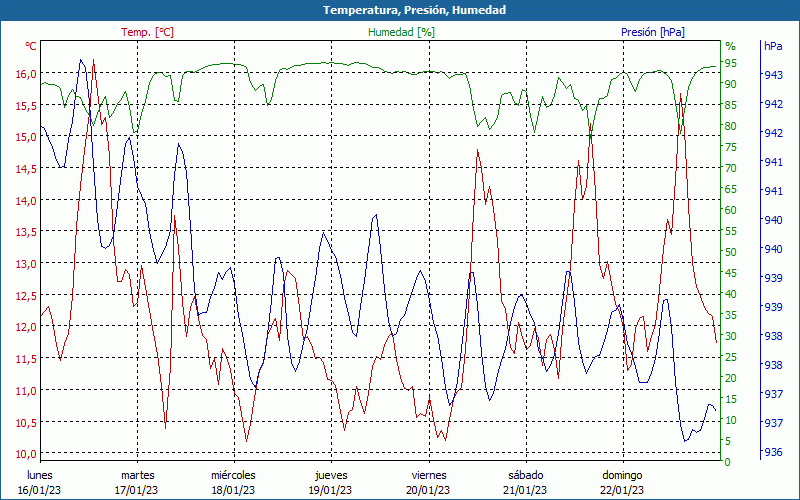This screenshot has height=500, width=800.
Task: Click the chart title 'Temperatura, Presión, Humedad'
Action: tap(414, 10)
